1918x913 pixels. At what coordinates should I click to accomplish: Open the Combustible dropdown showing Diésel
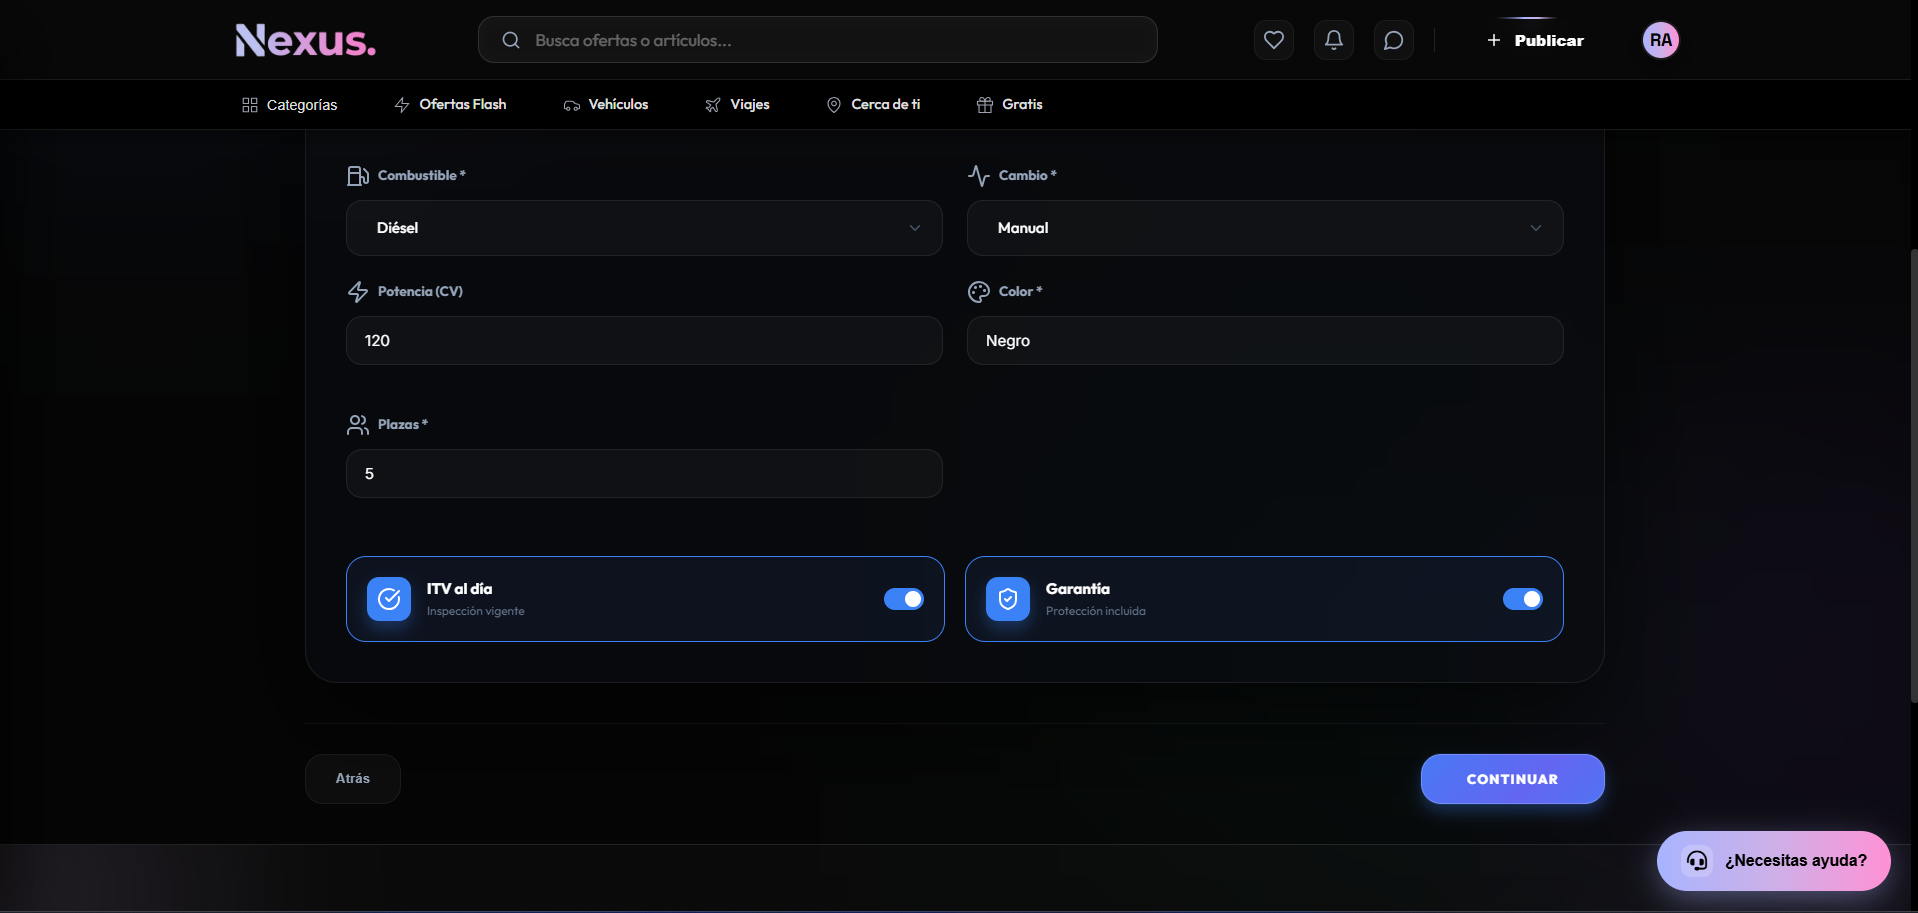[x=644, y=228]
